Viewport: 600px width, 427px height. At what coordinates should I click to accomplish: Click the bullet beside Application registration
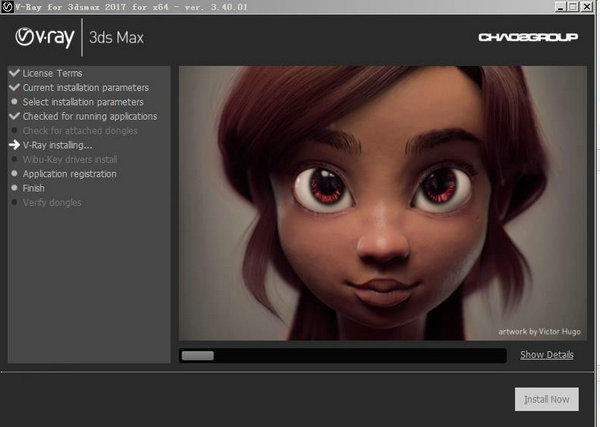tap(13, 174)
